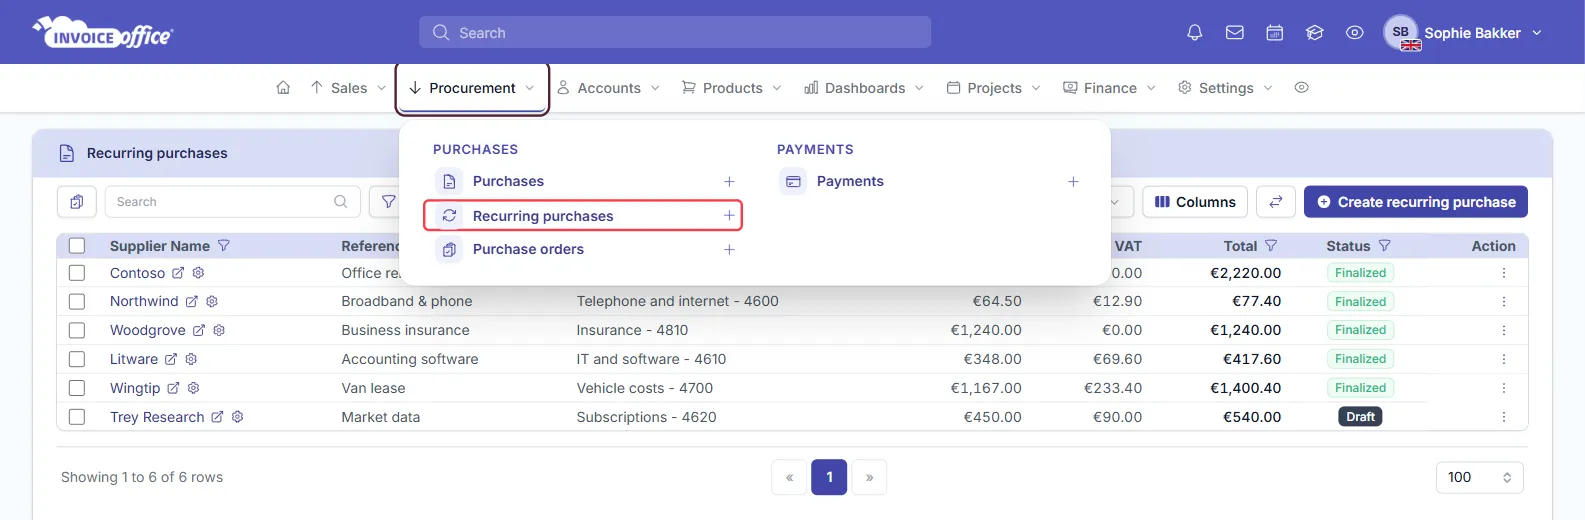The width and height of the screenshot is (1585, 520).
Task: Tick the Litware row checkbox
Action: click(77, 359)
